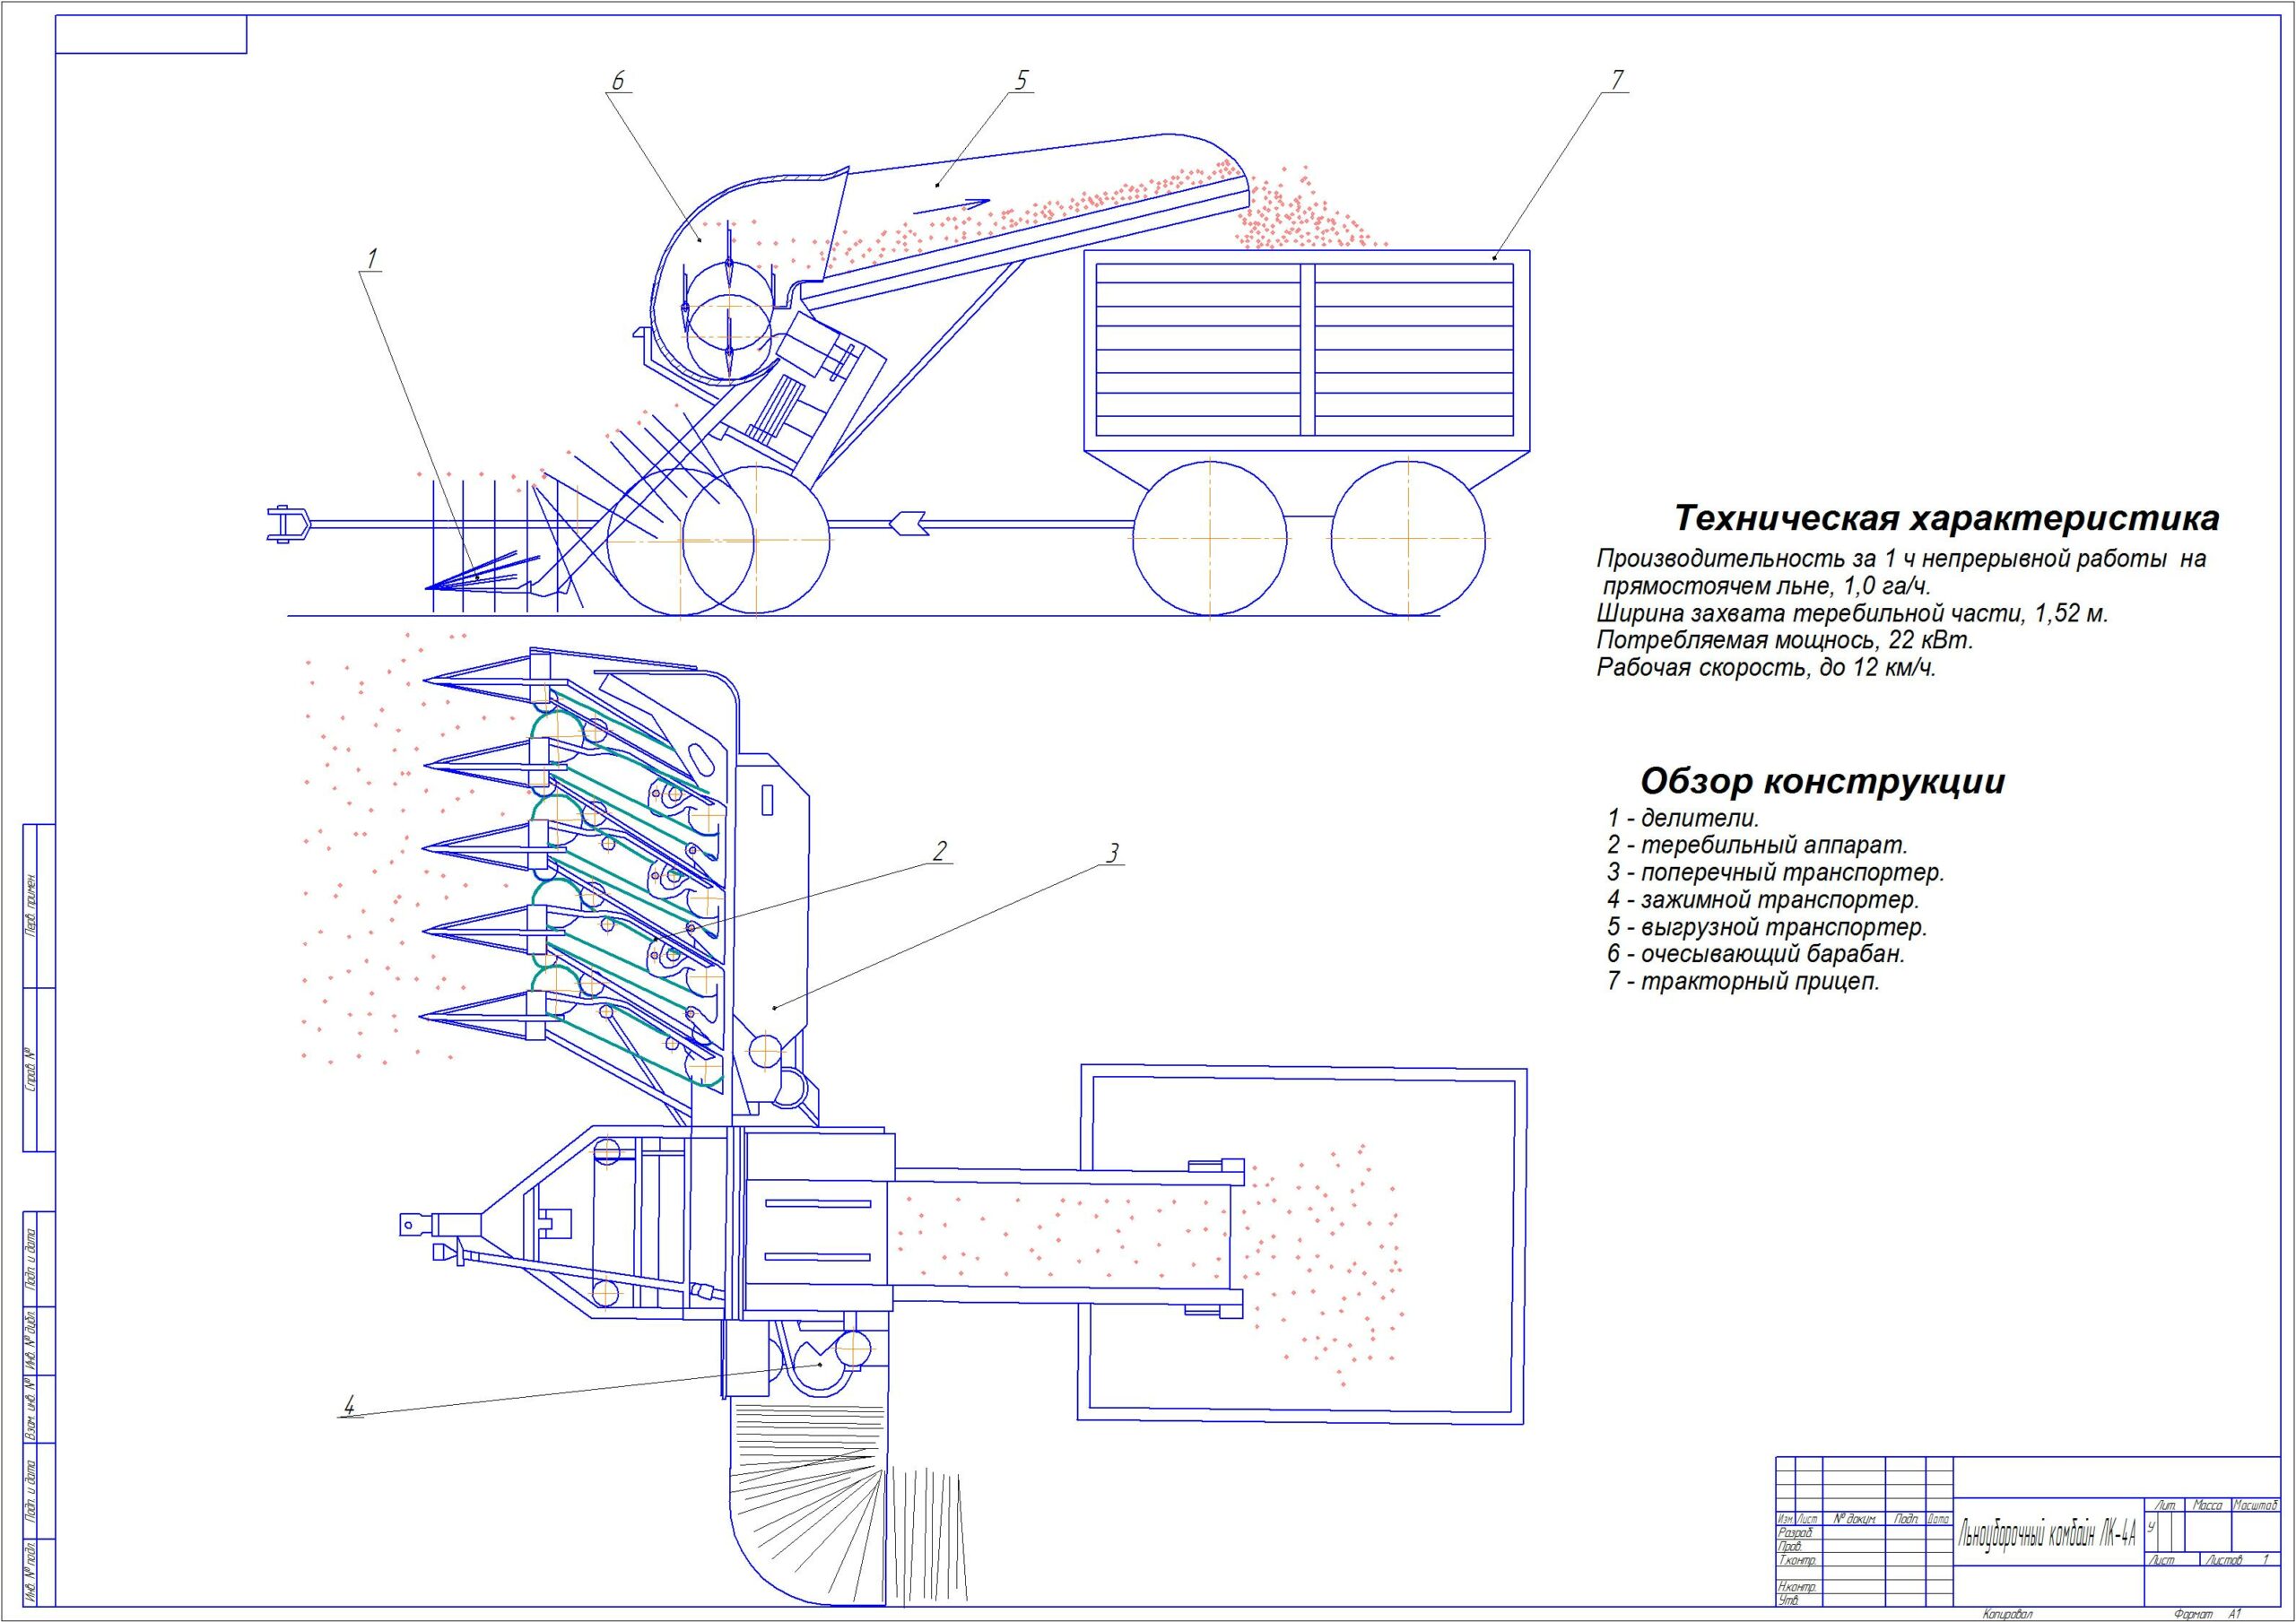Click the heading "Техническая характеристика"
This screenshot has height=1622, width=2296.
1946,519
